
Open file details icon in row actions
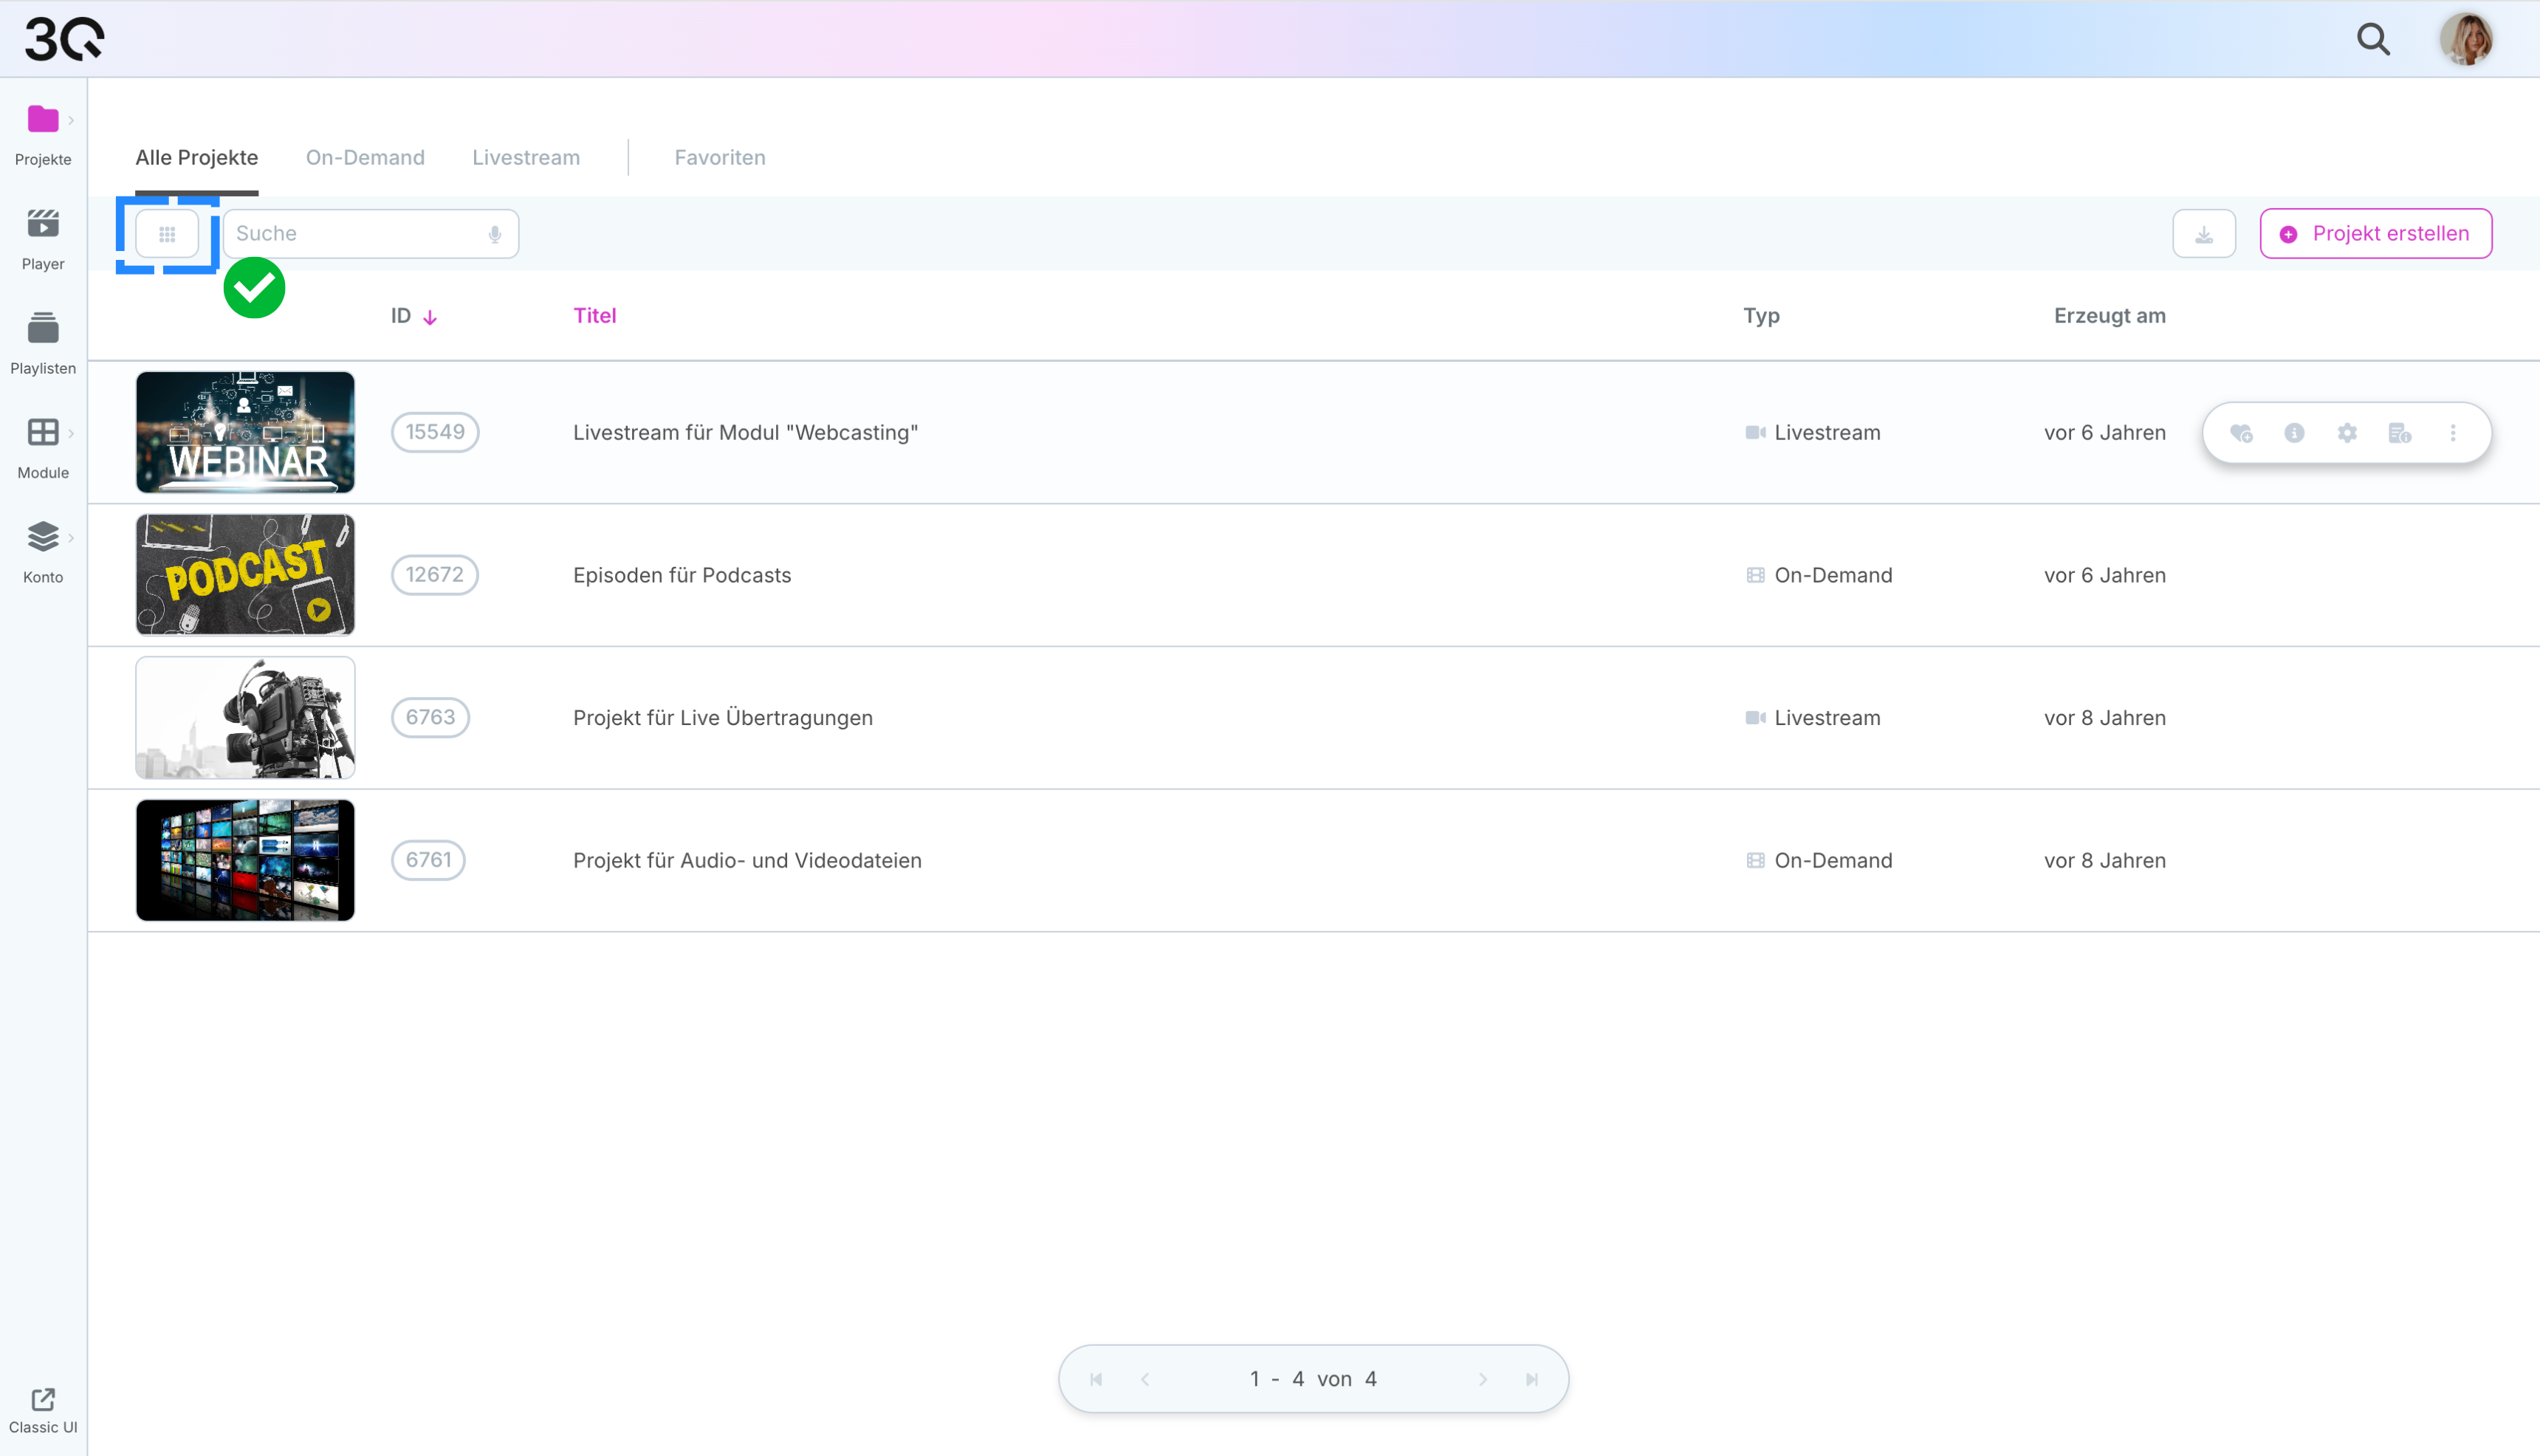[x=2399, y=433]
